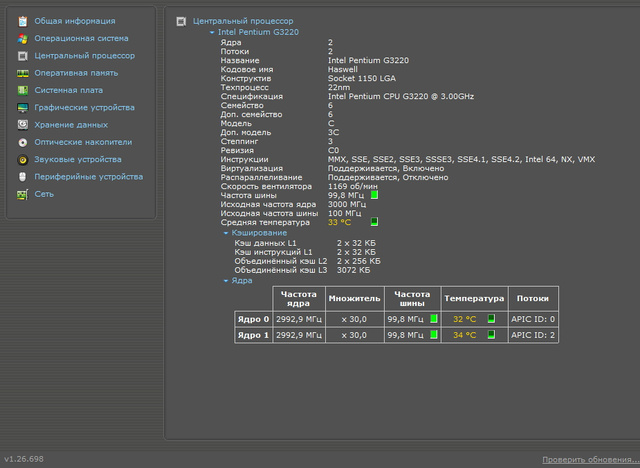Collapse the Ядра section
Image resolution: width=640 pixels, height=468 pixels.
pyautogui.click(x=226, y=281)
